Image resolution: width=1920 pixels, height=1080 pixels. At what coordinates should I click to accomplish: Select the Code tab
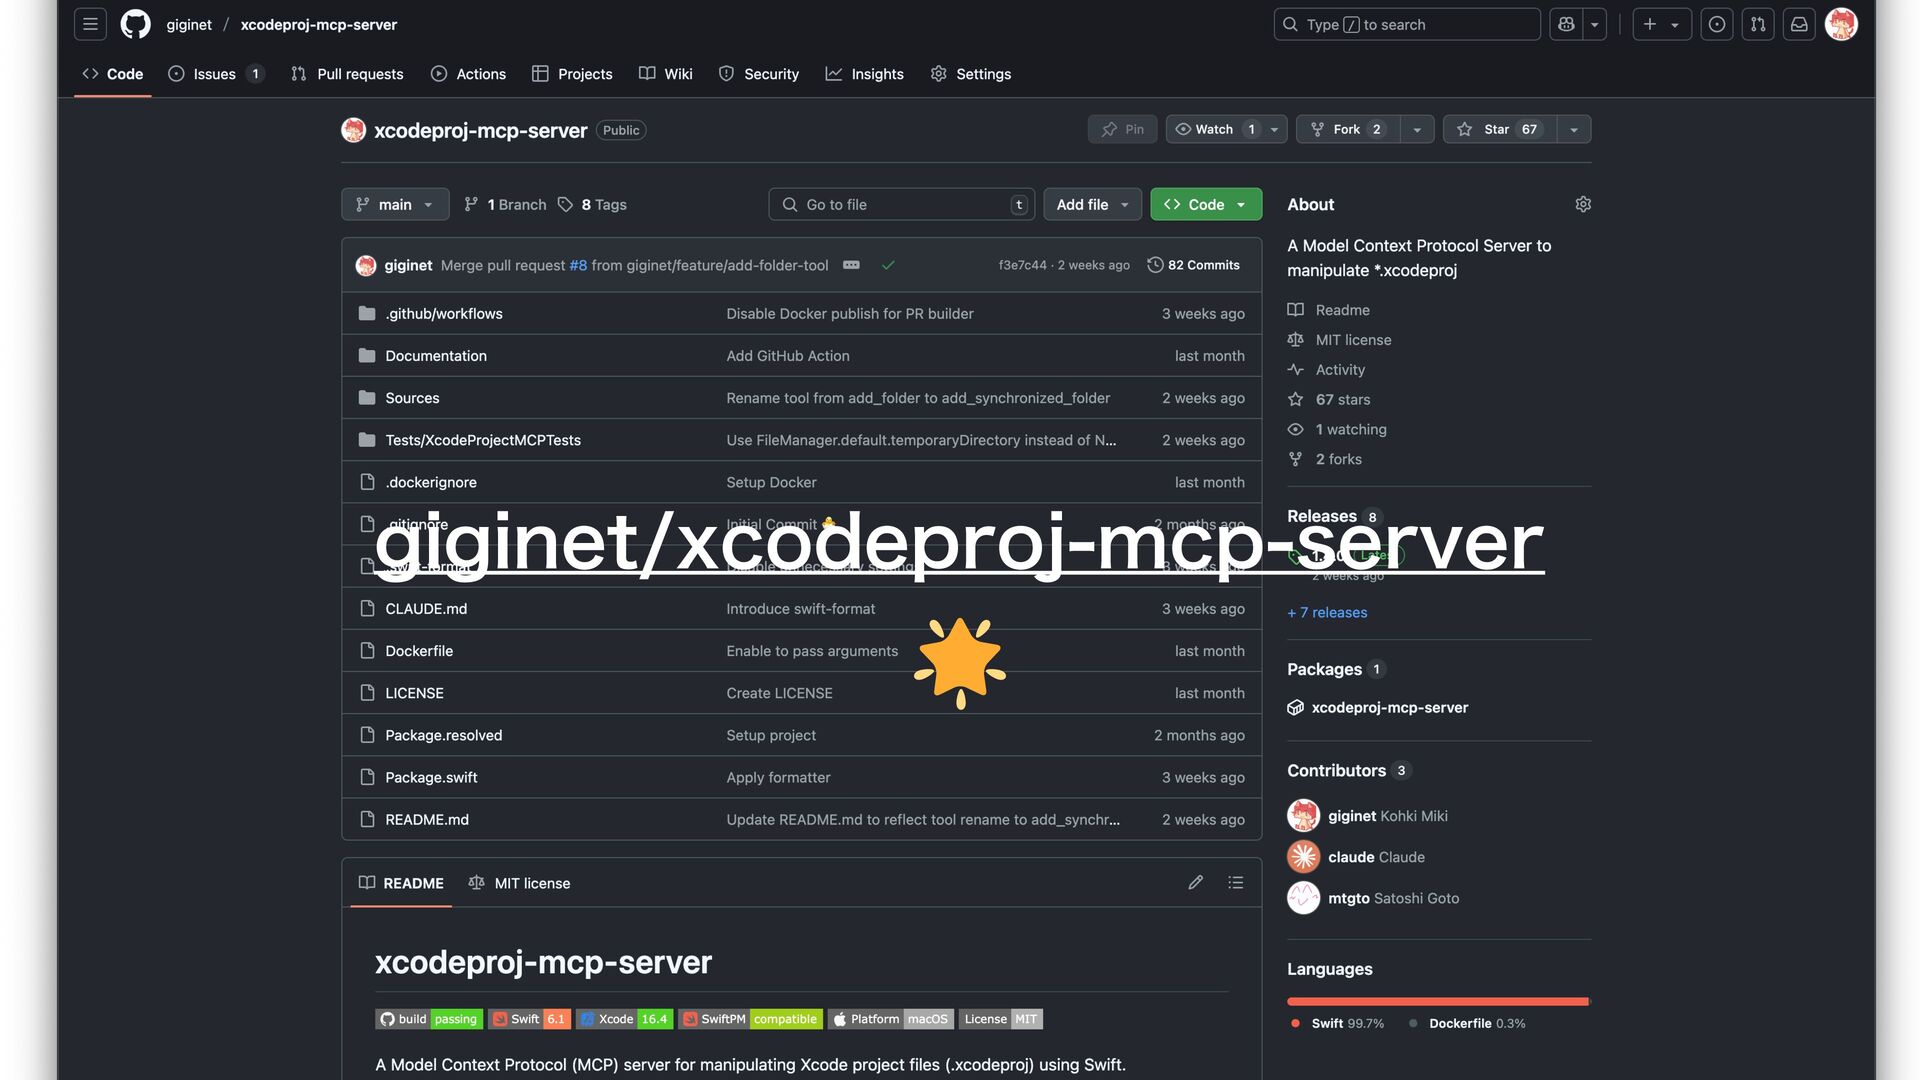[x=113, y=74]
